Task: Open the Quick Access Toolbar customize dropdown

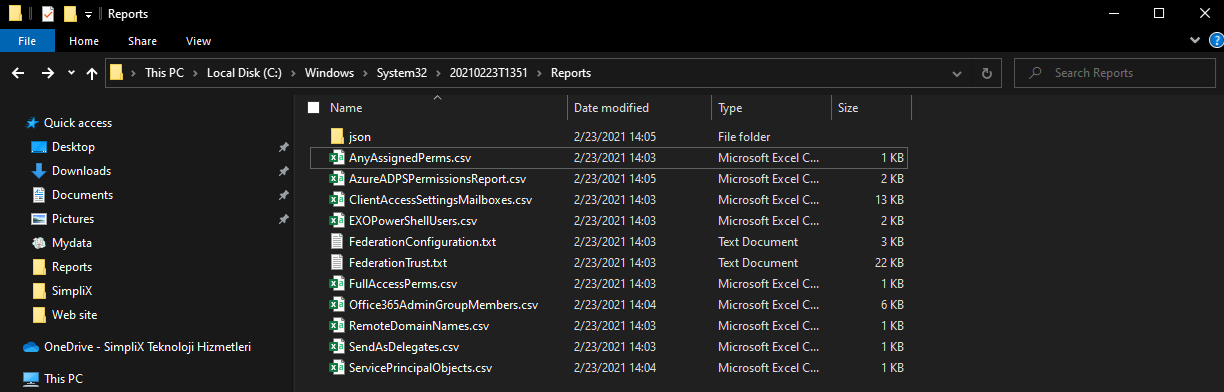Action: click(88, 15)
